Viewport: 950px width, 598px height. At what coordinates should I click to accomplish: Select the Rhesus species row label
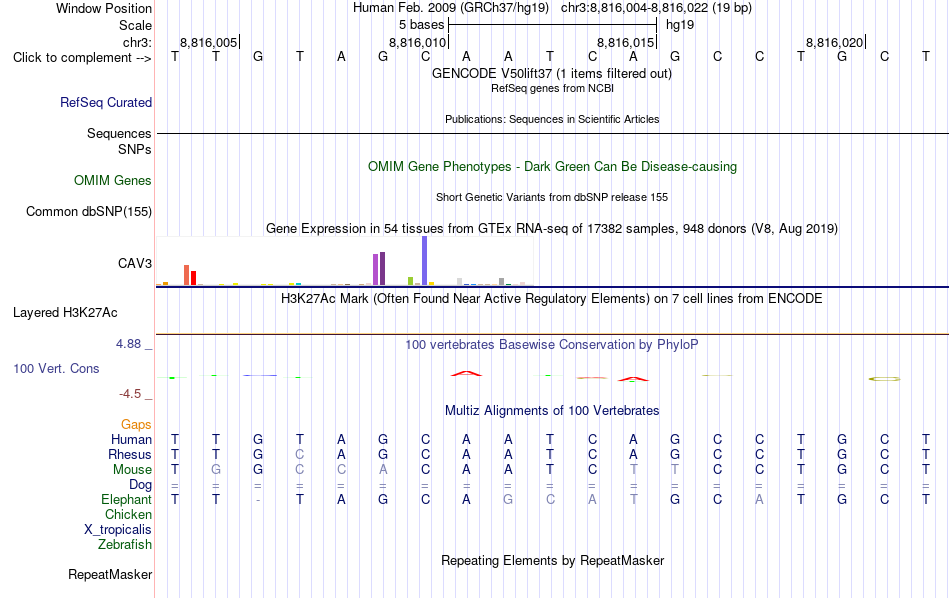[x=130, y=454]
